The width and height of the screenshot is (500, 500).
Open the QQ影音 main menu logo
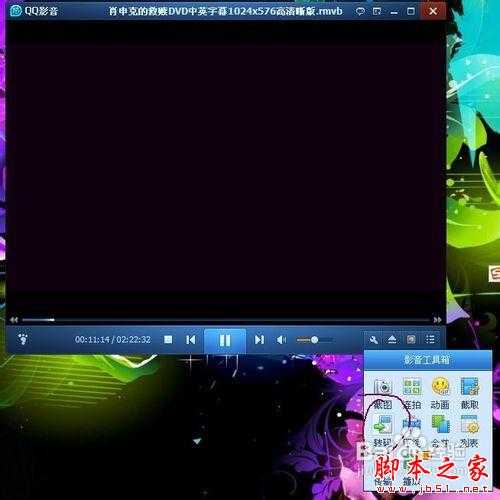[x=16, y=11]
